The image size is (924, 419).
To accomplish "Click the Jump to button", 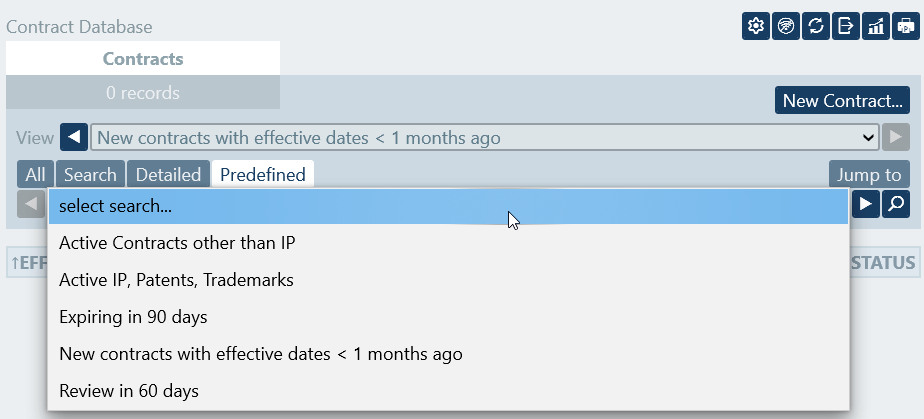I will [x=869, y=175].
